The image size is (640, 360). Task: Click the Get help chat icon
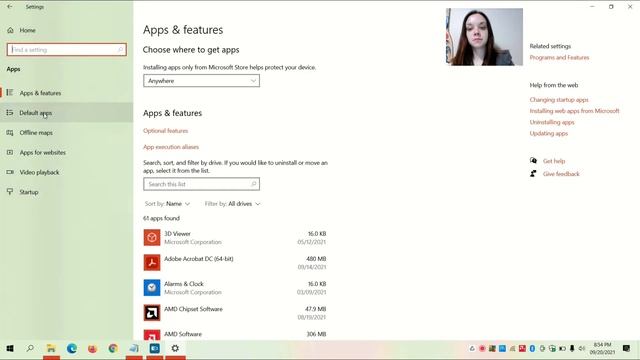pos(533,161)
